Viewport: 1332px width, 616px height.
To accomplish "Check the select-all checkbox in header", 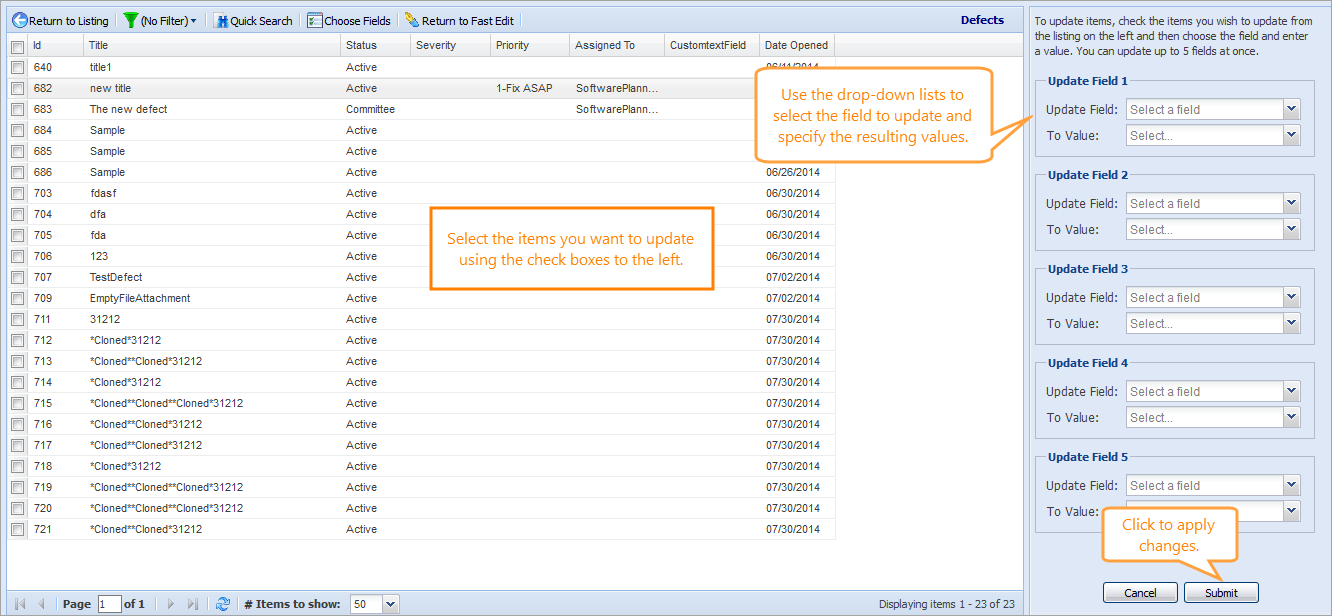I will click(x=17, y=46).
